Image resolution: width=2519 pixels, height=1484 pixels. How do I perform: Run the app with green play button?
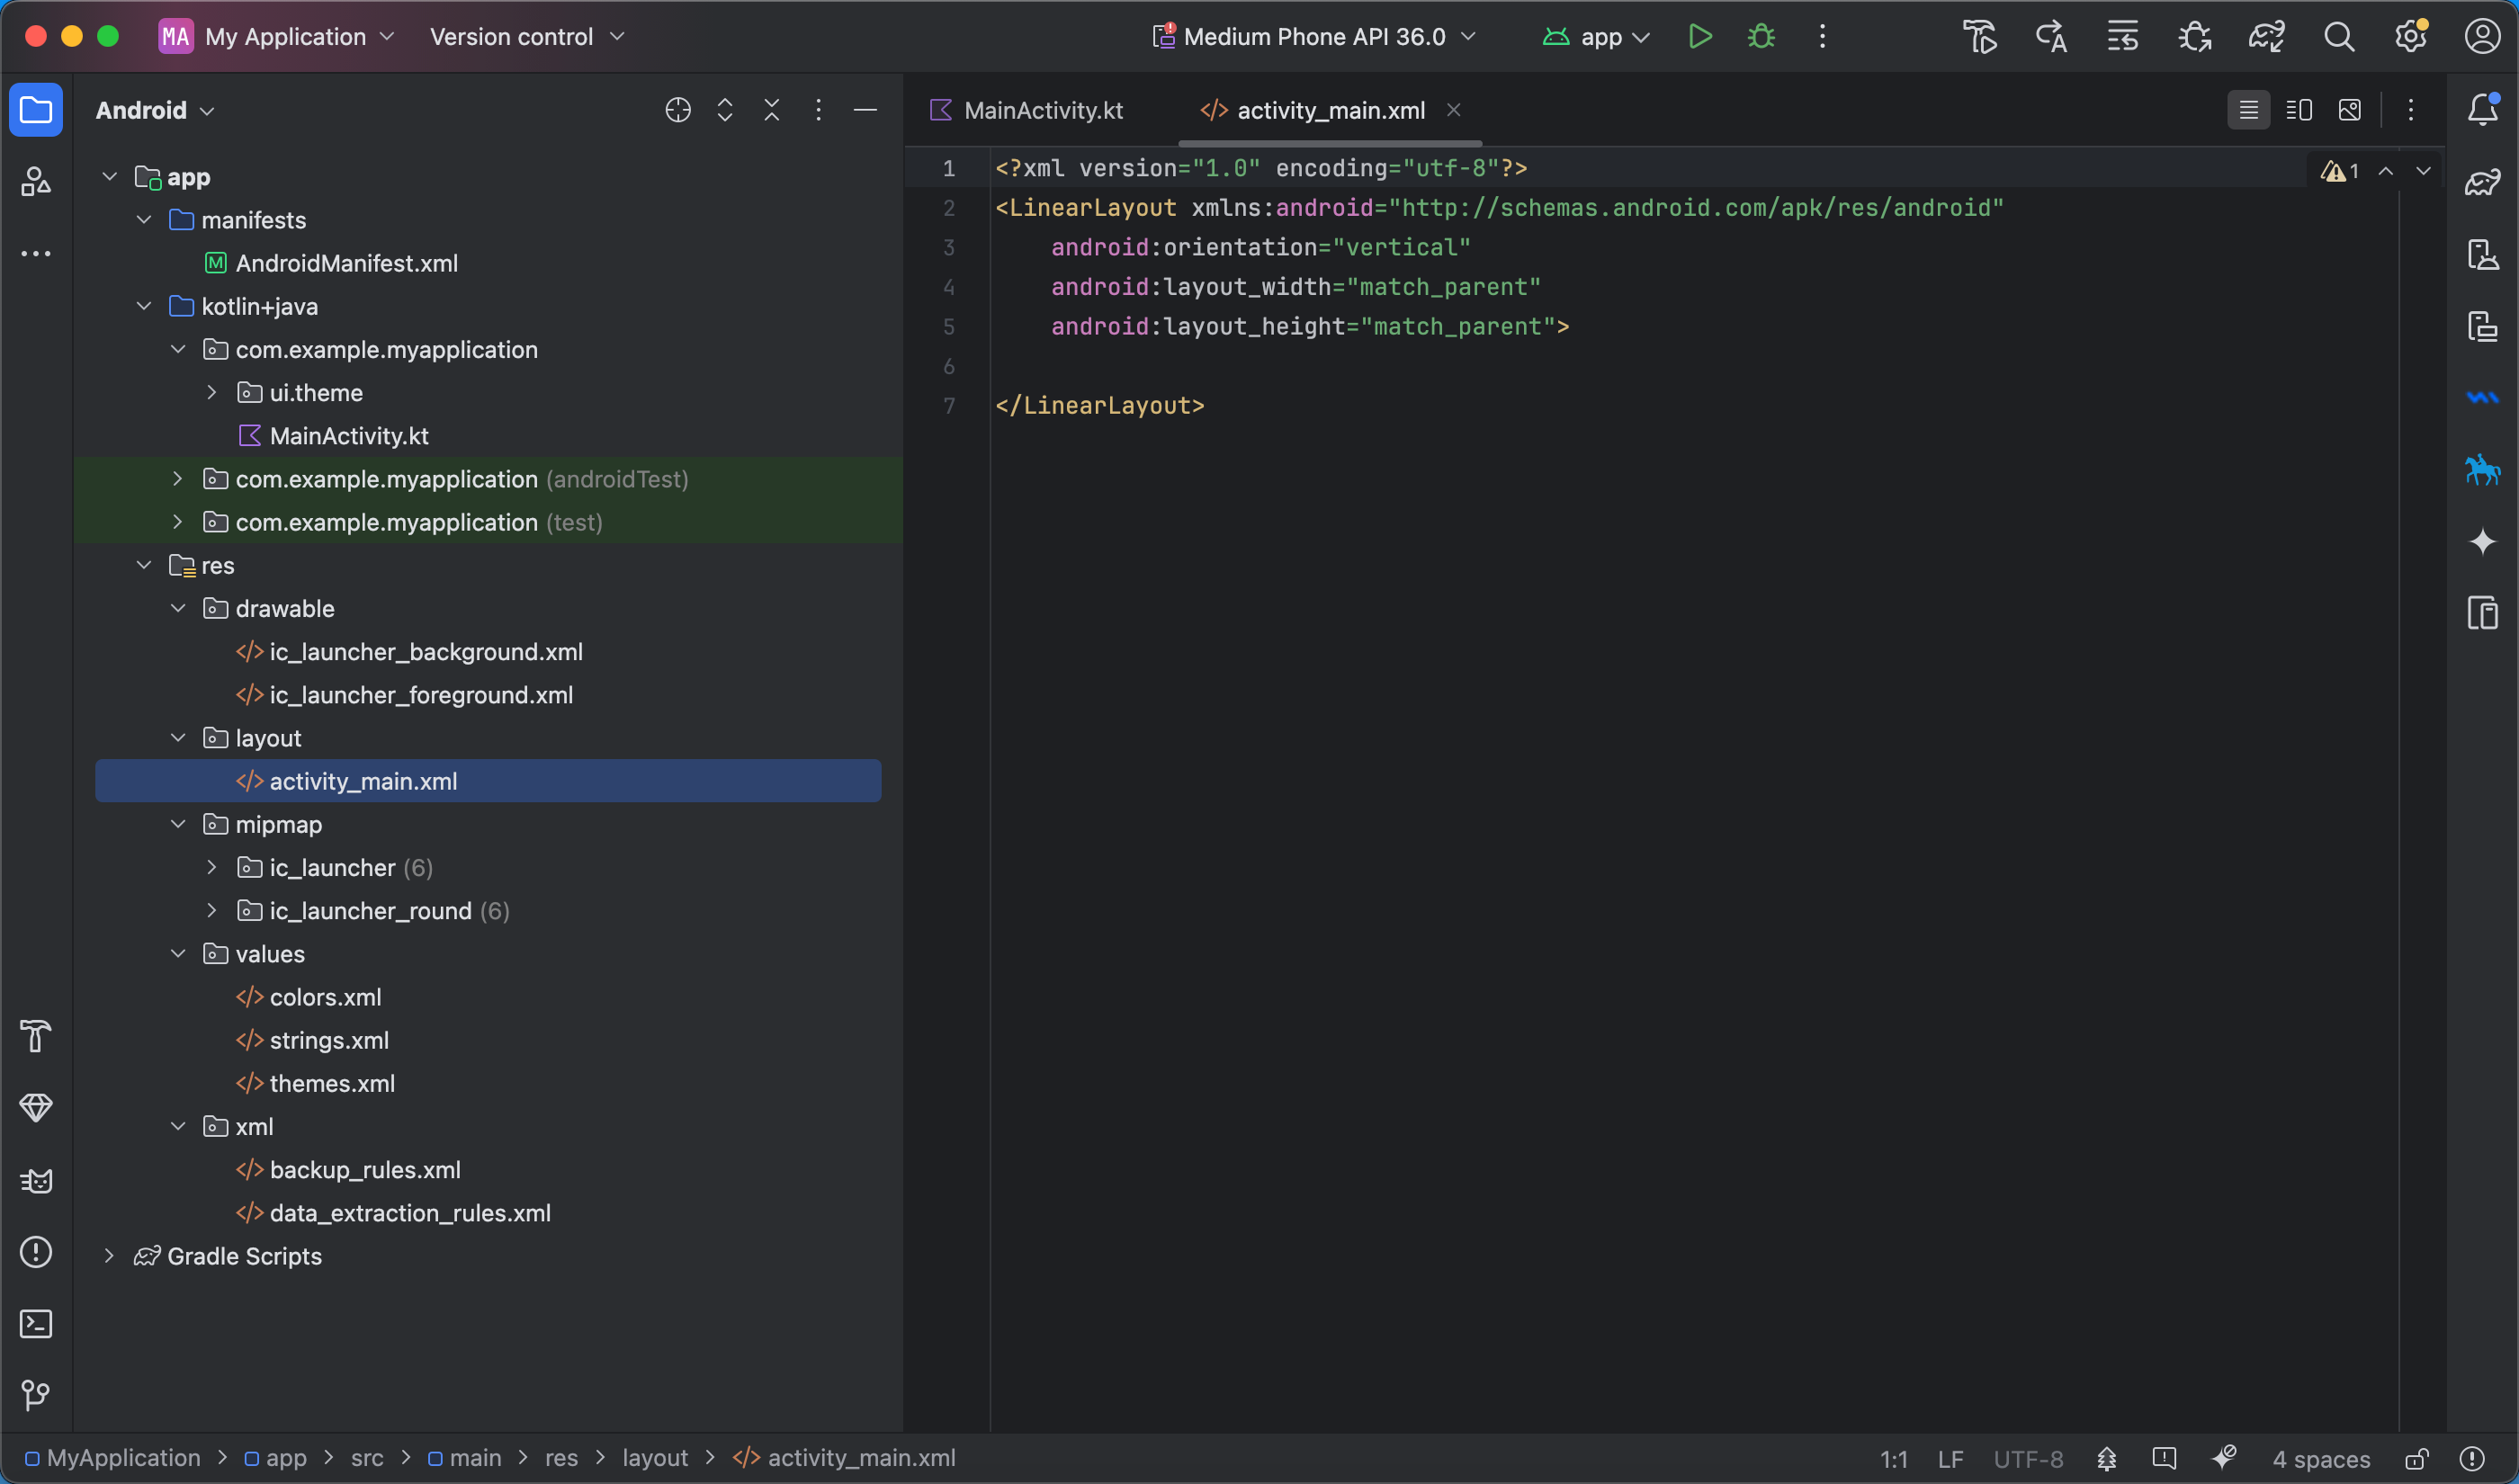[x=1699, y=37]
